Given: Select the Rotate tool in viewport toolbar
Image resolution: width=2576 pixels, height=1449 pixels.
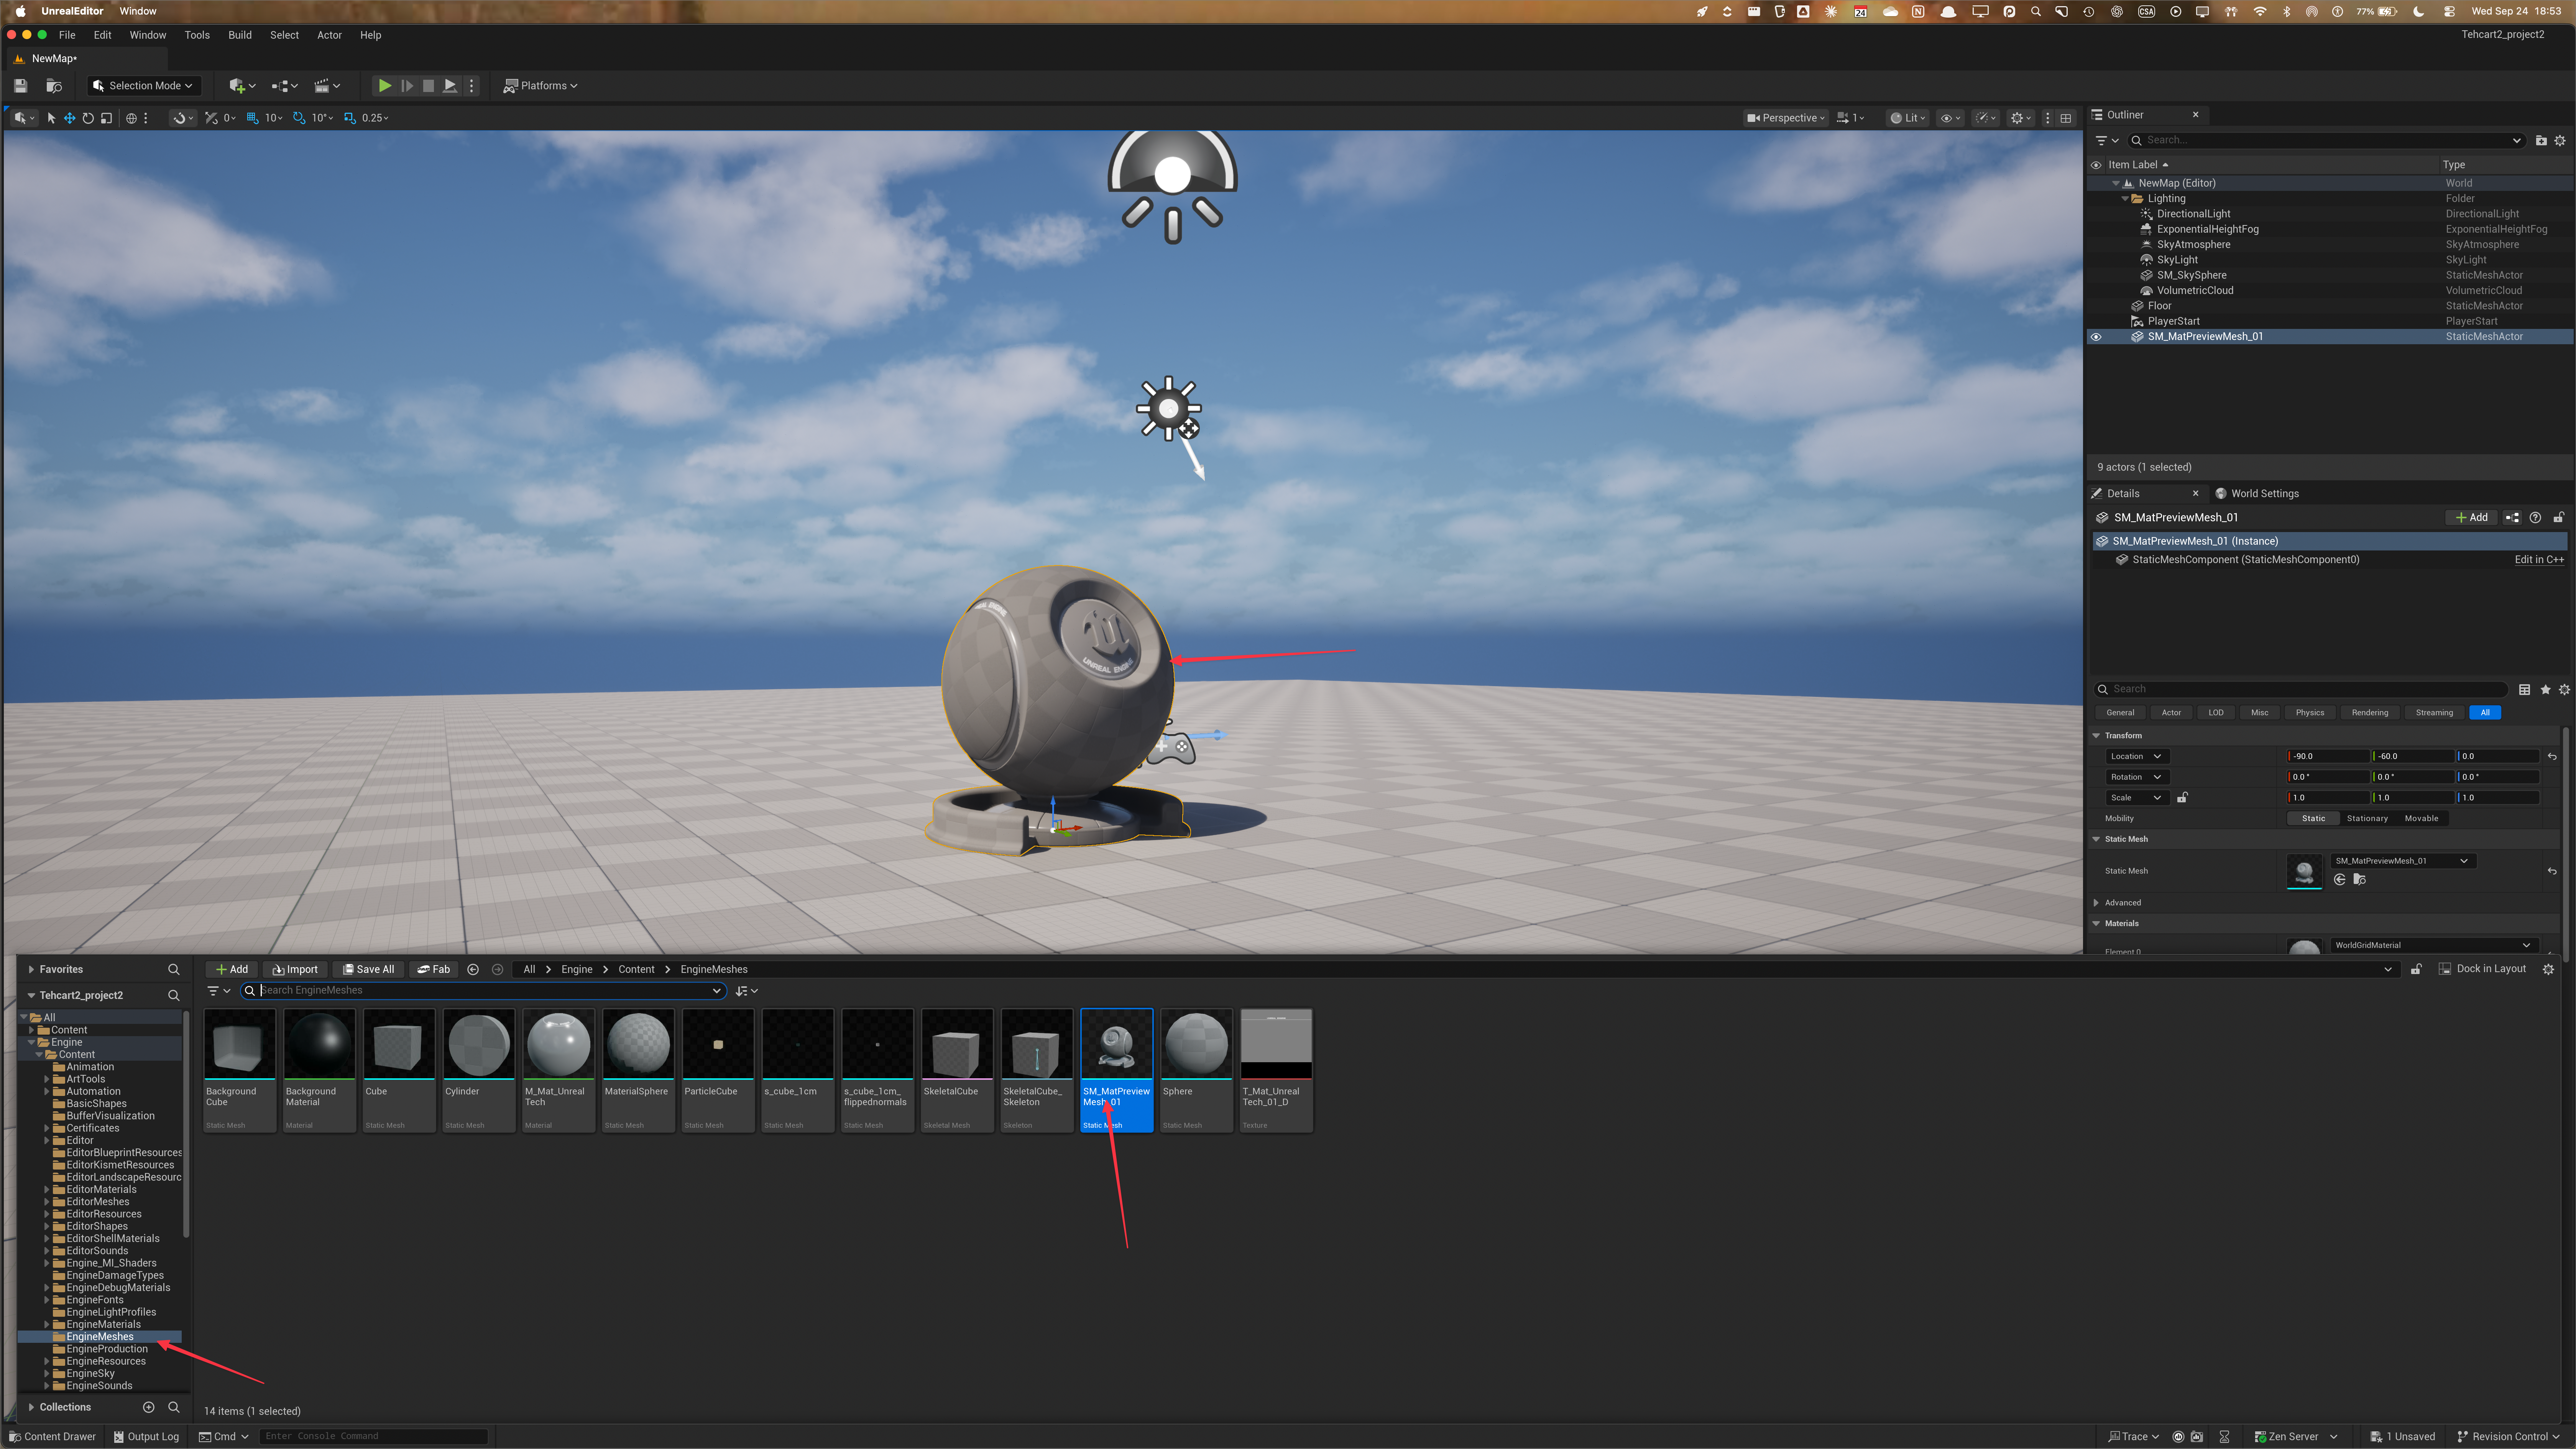Looking at the screenshot, I should (x=88, y=118).
